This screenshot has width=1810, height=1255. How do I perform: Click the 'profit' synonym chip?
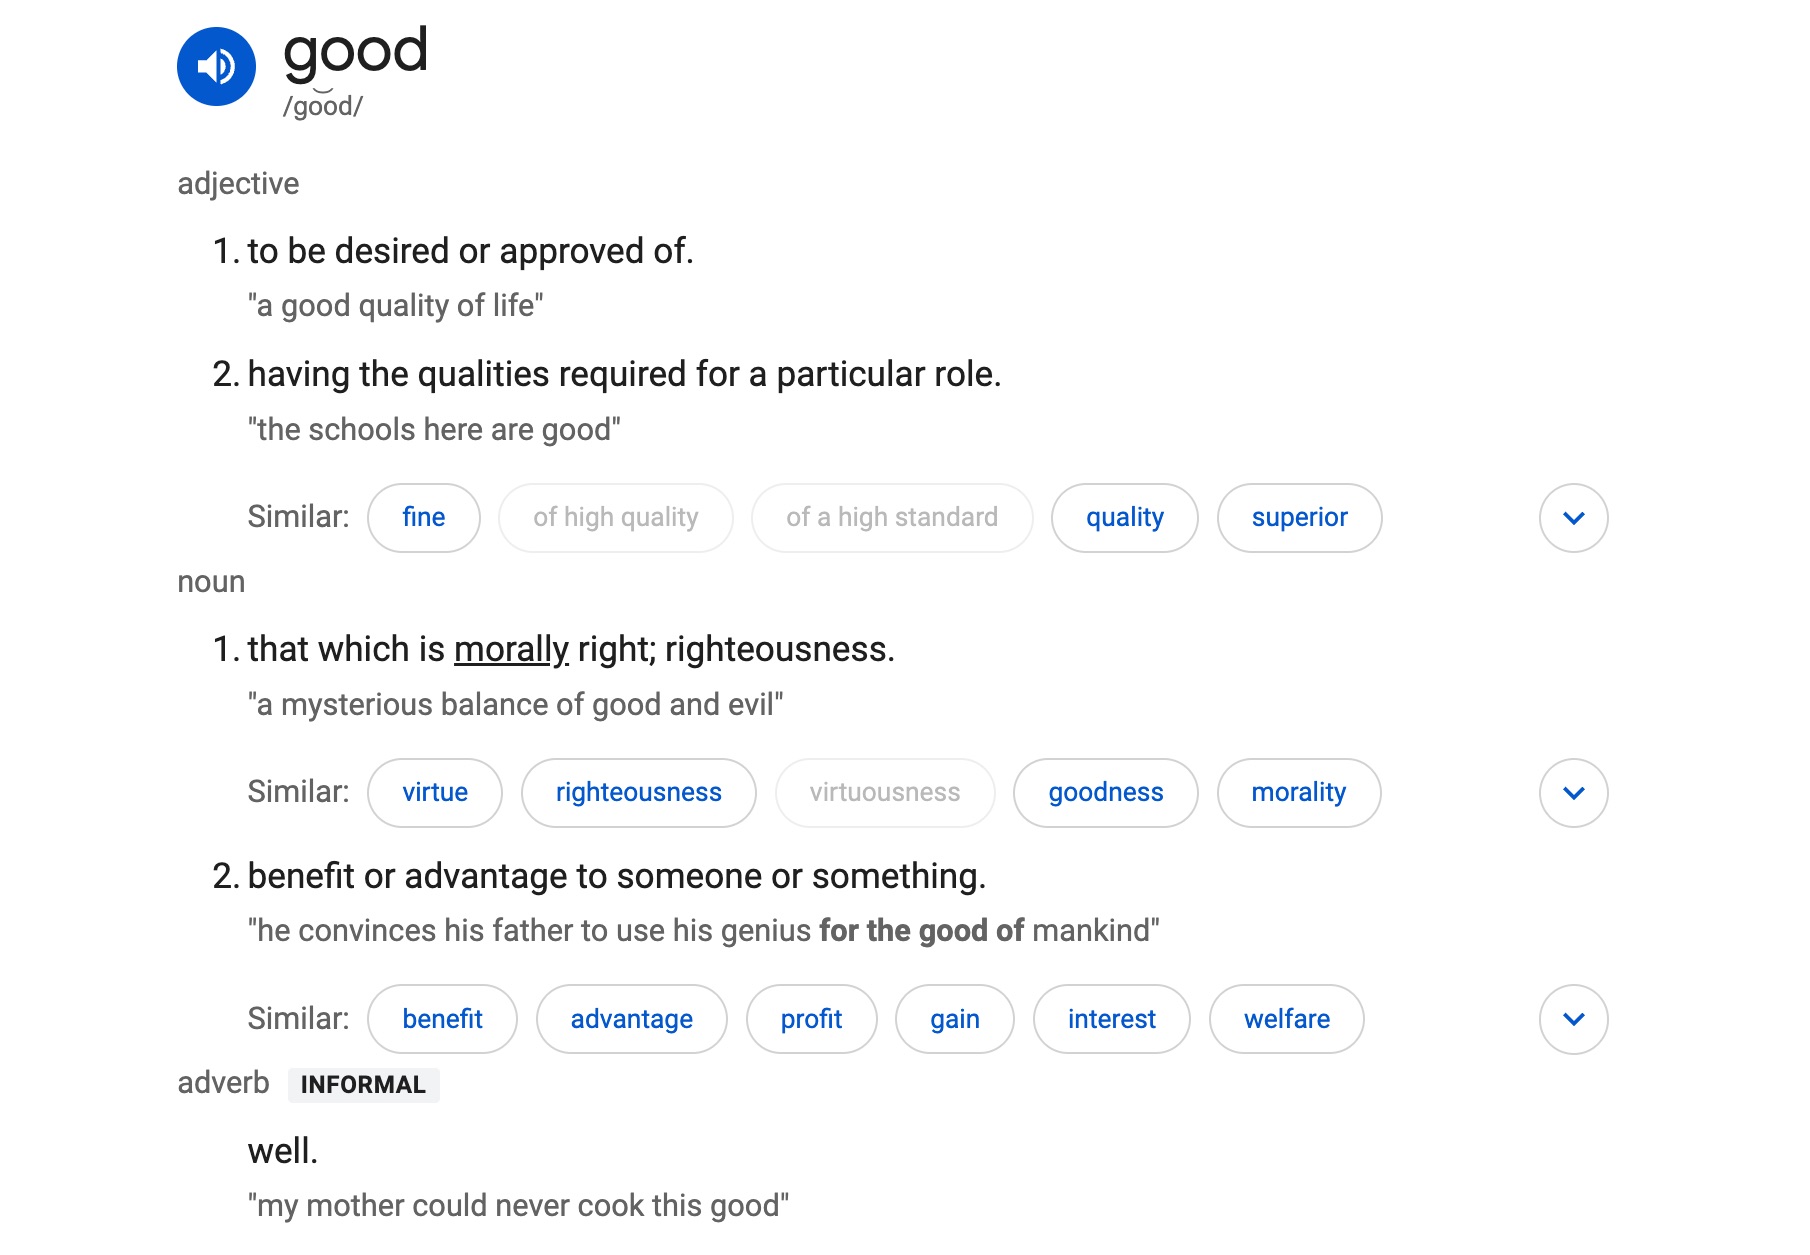pos(811,1019)
